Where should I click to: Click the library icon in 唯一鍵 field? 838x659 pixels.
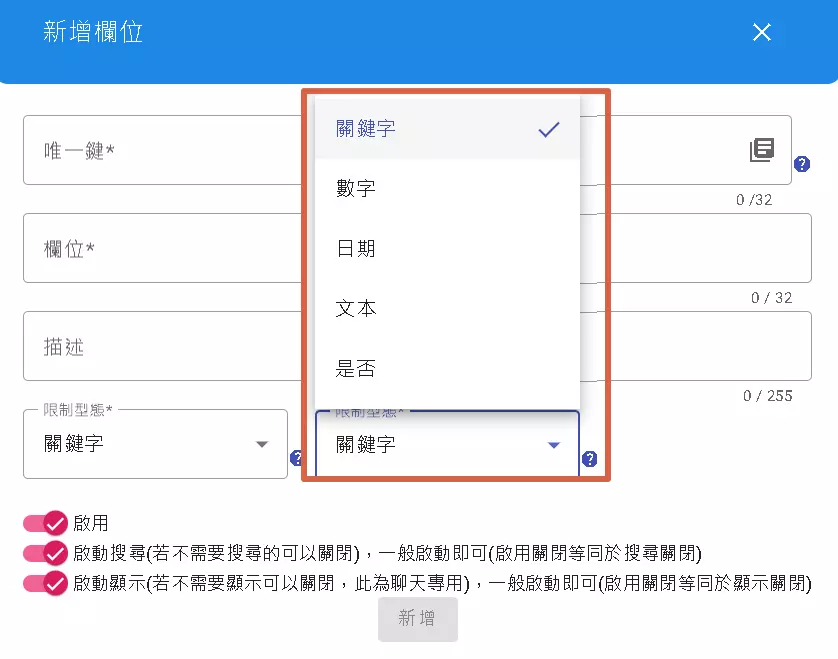pos(762,150)
